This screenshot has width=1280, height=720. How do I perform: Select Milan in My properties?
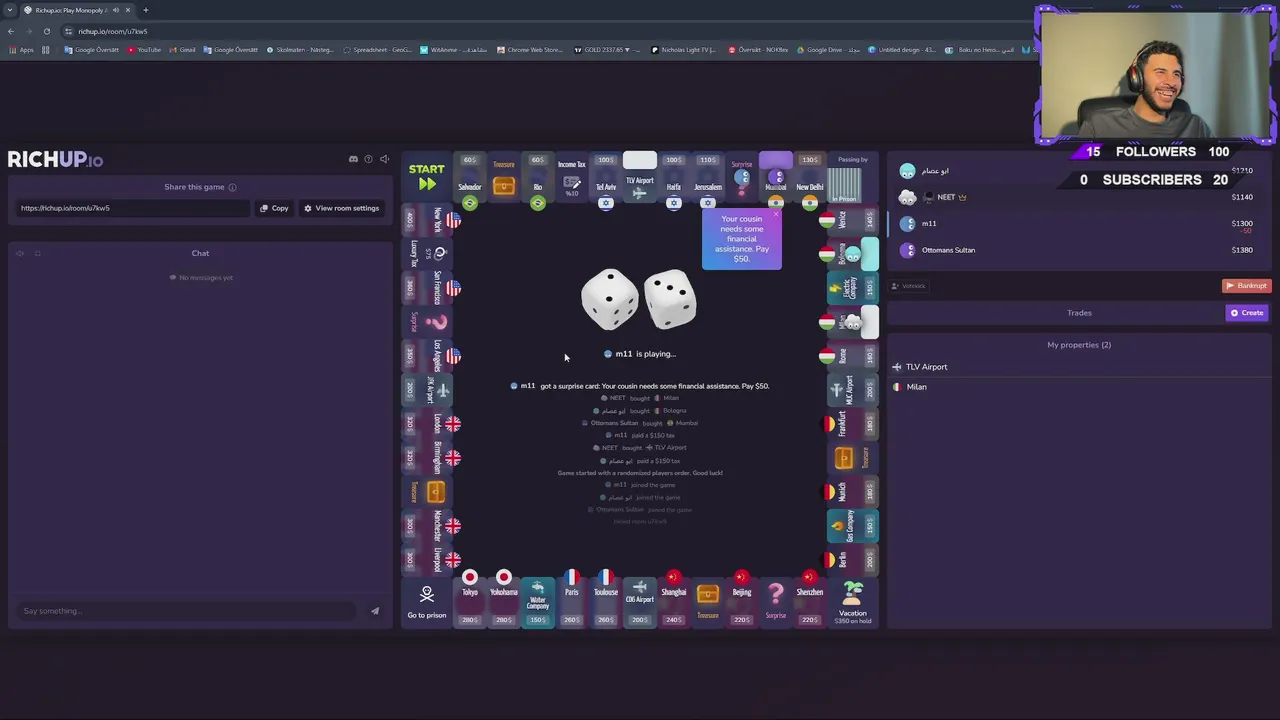[1078, 387]
